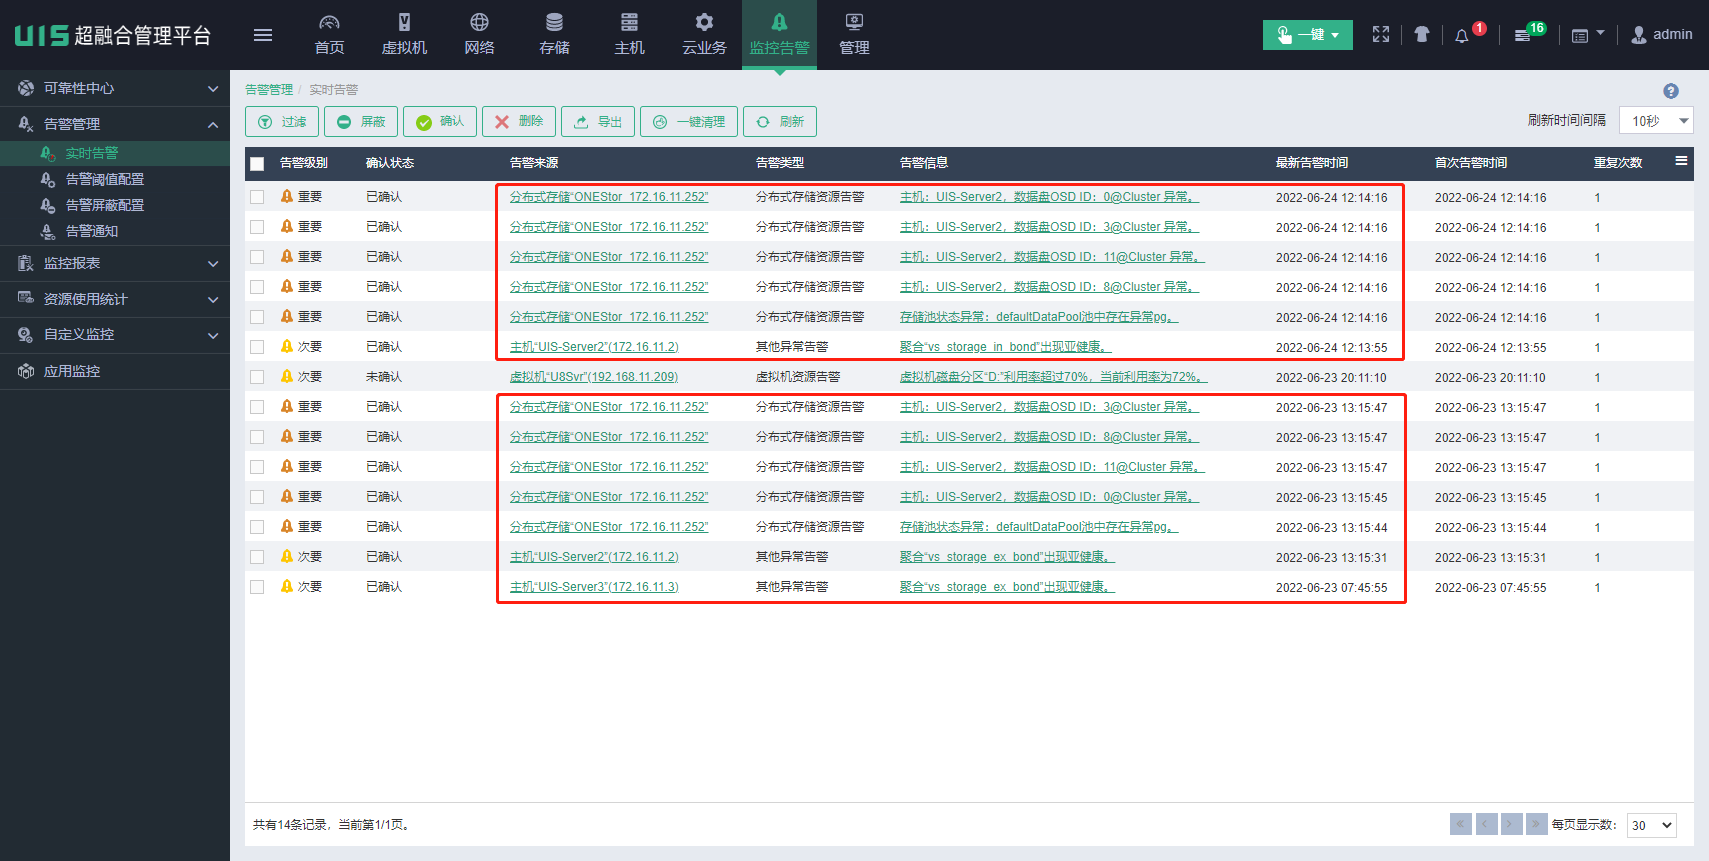Click the 导出 export button
The width and height of the screenshot is (1709, 861).
pyautogui.click(x=598, y=122)
